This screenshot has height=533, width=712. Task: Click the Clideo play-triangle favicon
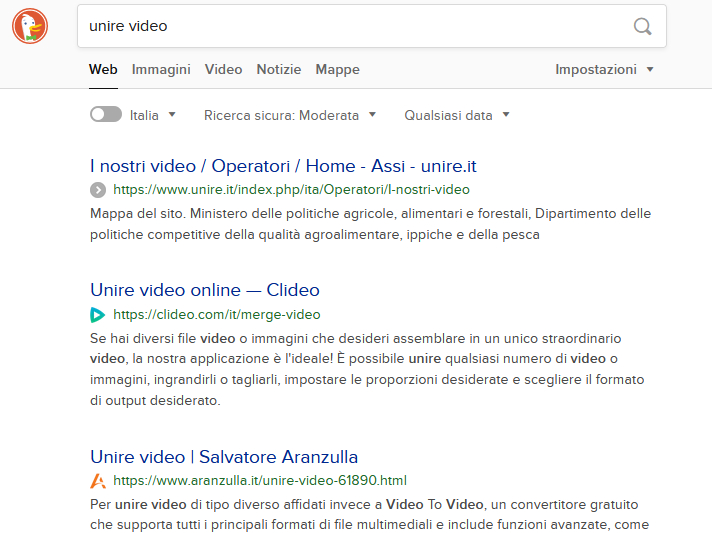click(x=98, y=315)
